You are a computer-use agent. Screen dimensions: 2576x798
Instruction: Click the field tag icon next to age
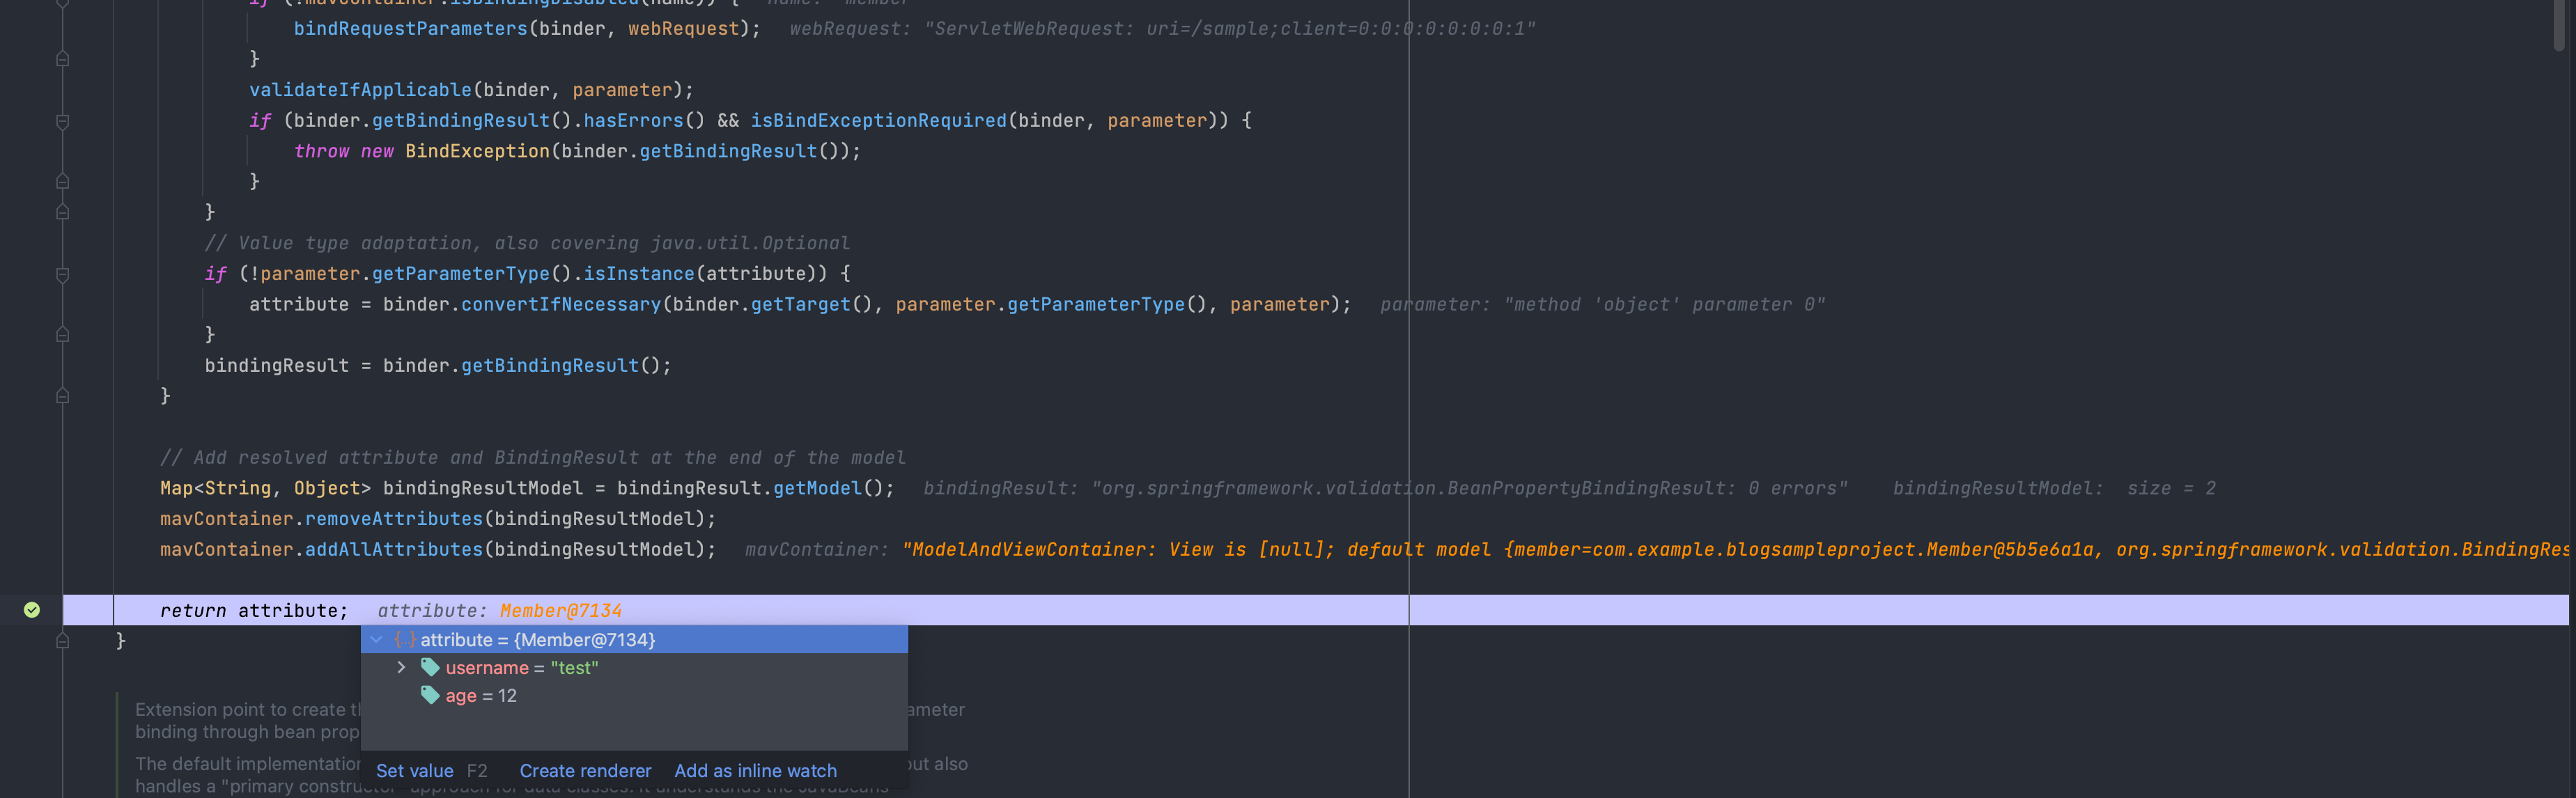[x=430, y=696]
